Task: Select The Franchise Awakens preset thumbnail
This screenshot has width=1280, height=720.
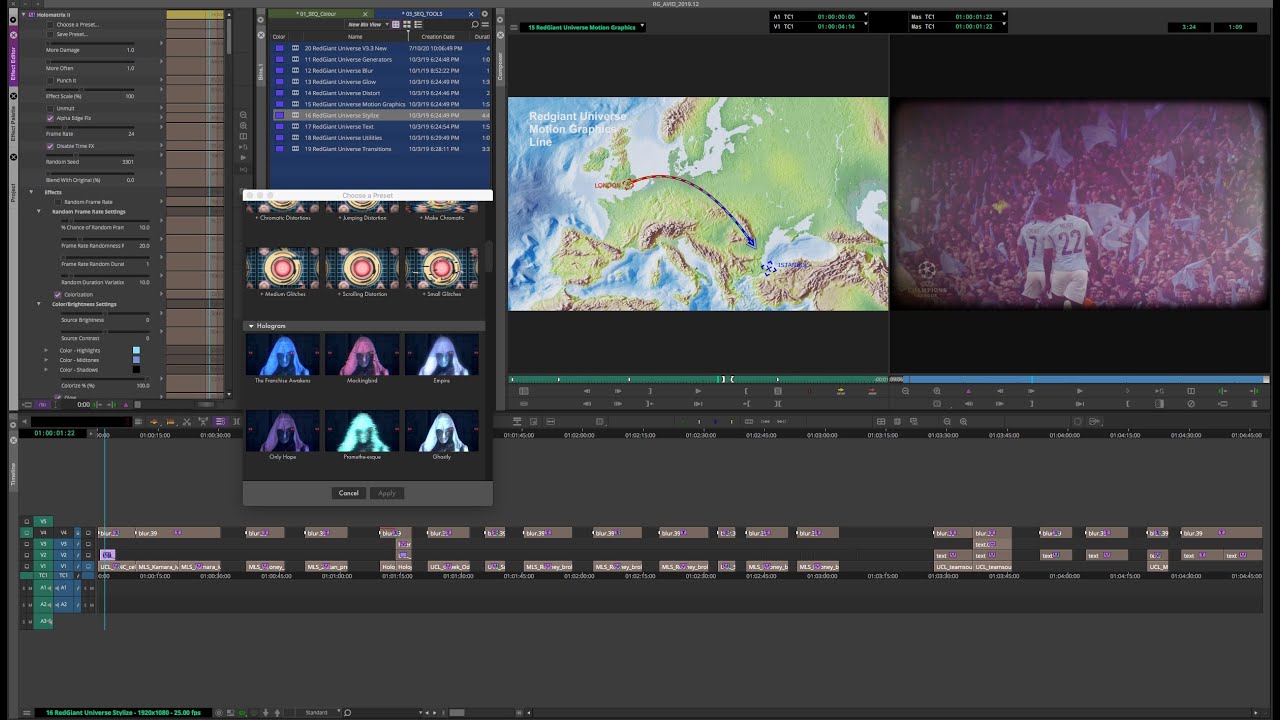Action: coord(283,355)
